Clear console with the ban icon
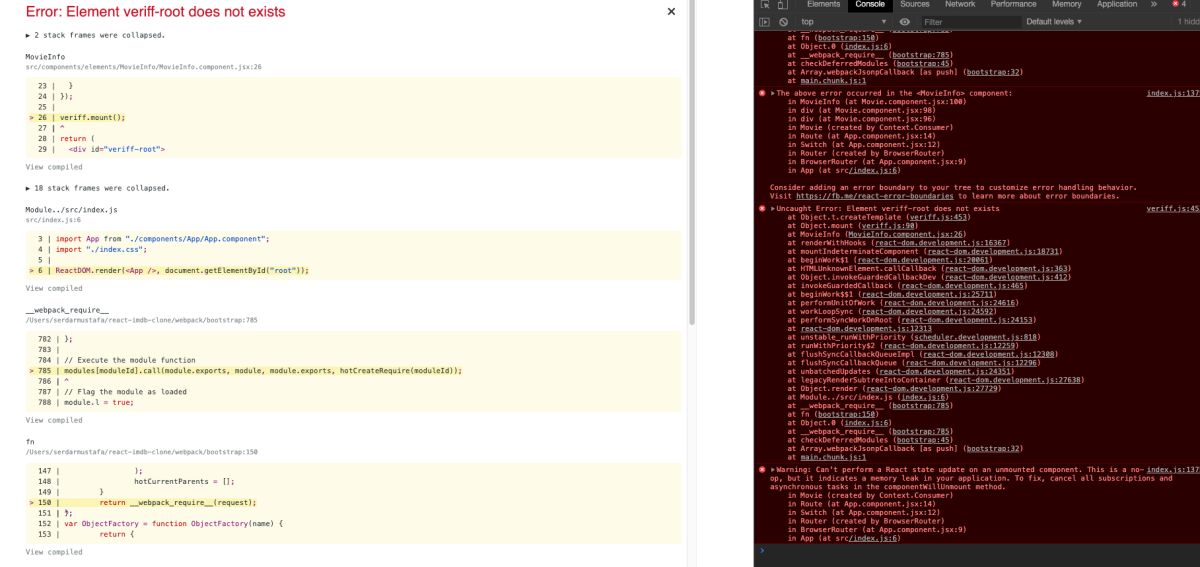Viewport: 1200px width, 567px height. (x=783, y=21)
